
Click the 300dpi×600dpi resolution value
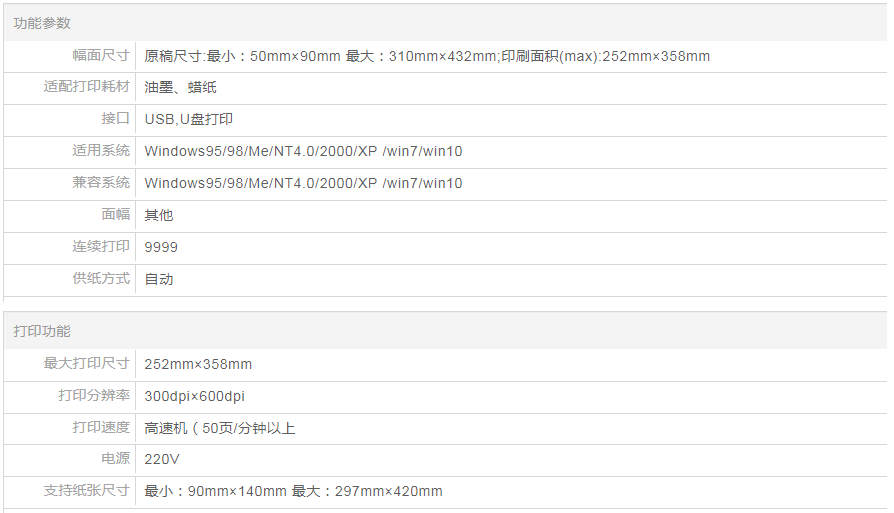[x=194, y=396]
